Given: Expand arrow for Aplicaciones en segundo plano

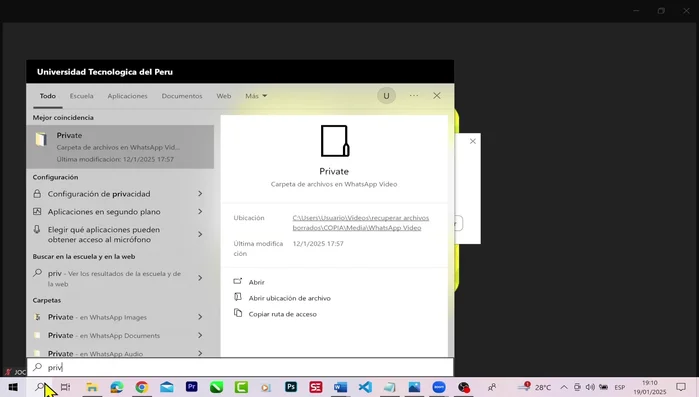Looking at the screenshot, I should [200, 212].
